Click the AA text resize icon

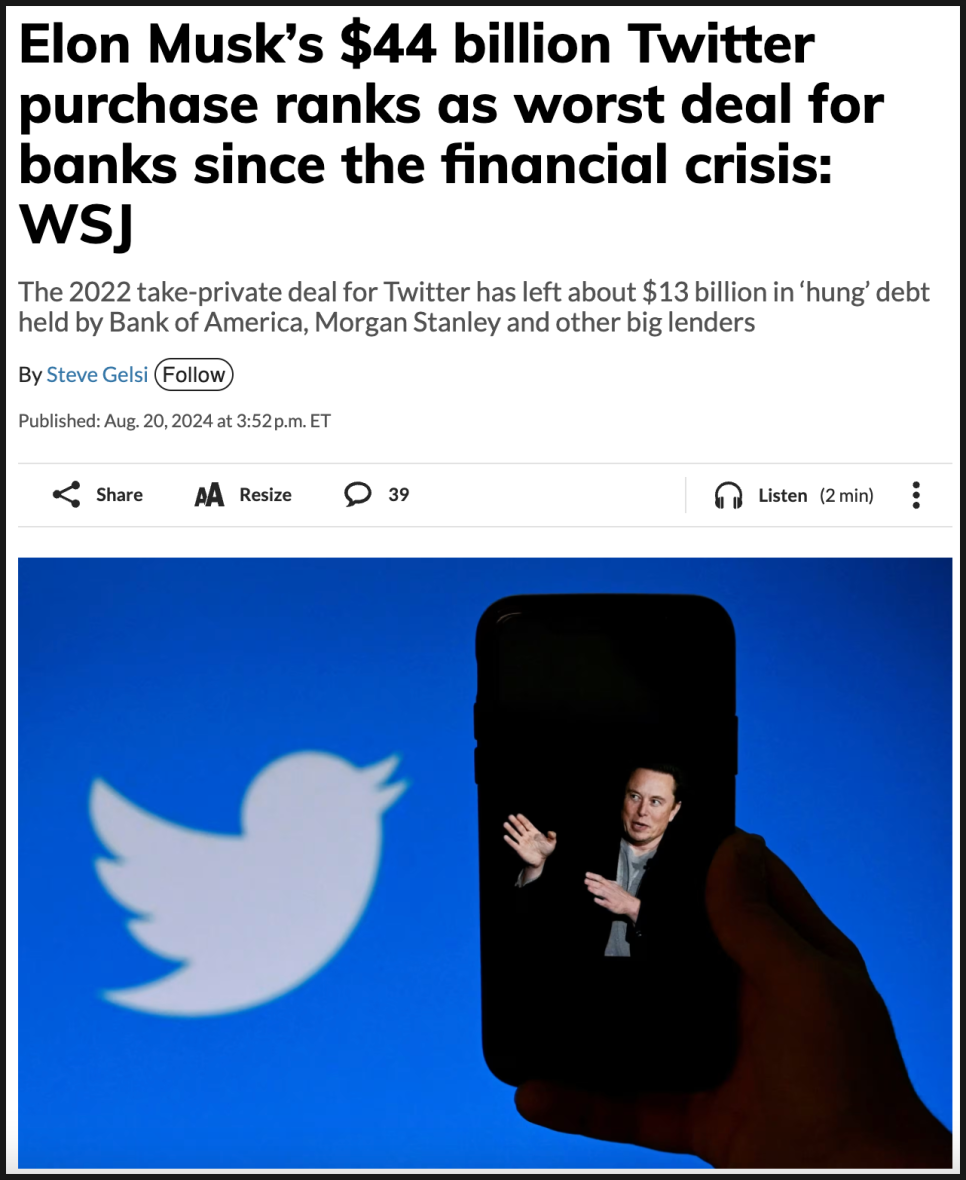[209, 495]
